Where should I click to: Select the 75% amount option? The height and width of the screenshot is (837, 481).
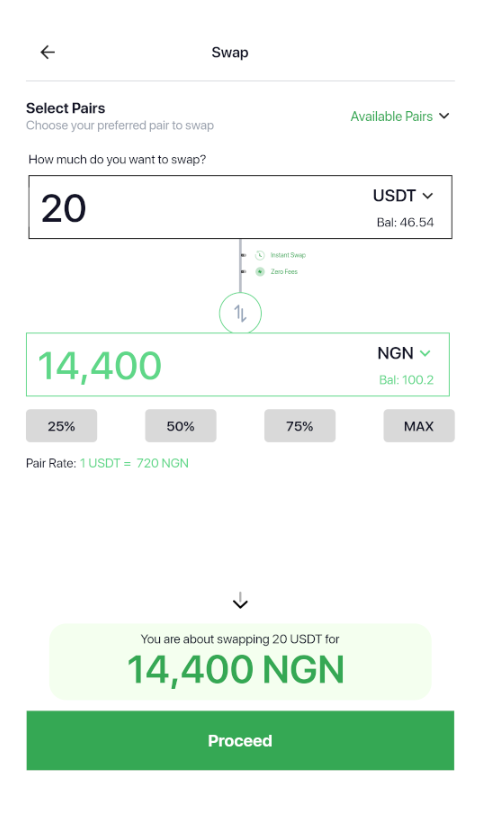[299, 426]
